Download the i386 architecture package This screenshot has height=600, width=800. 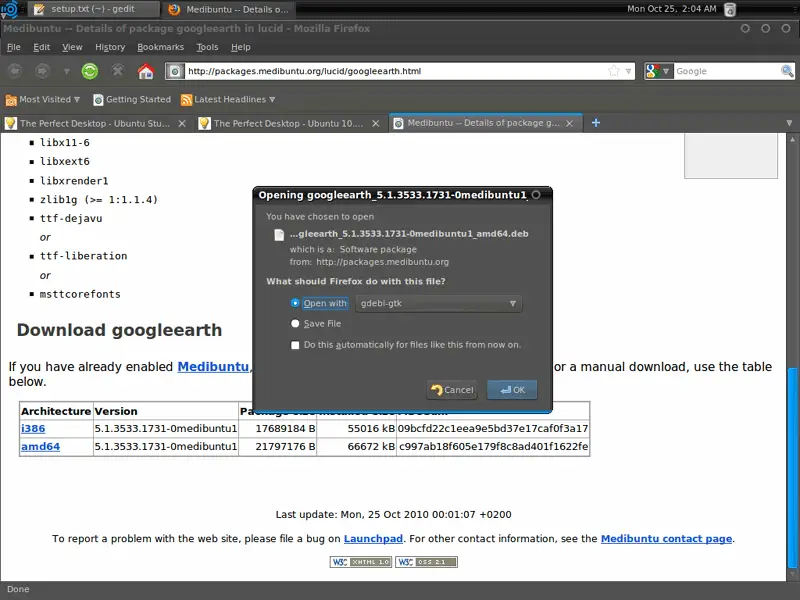coord(33,429)
